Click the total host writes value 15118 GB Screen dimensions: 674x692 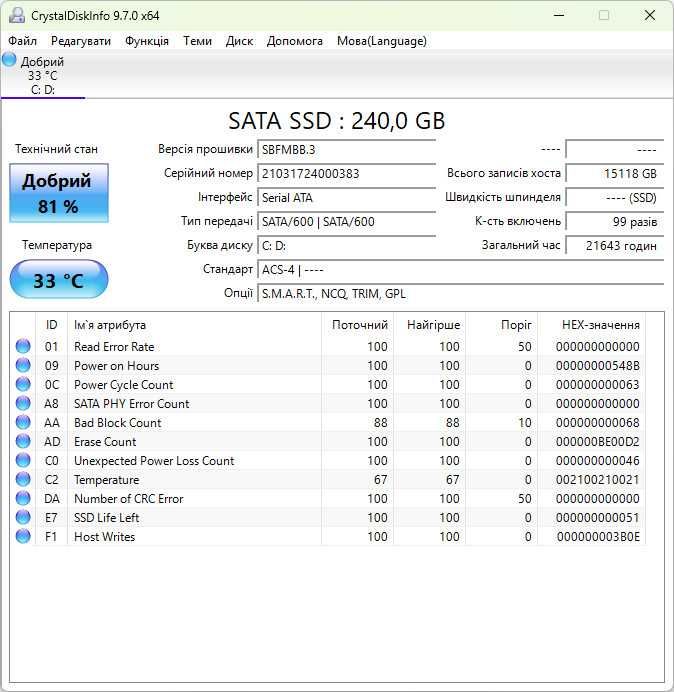(x=614, y=173)
